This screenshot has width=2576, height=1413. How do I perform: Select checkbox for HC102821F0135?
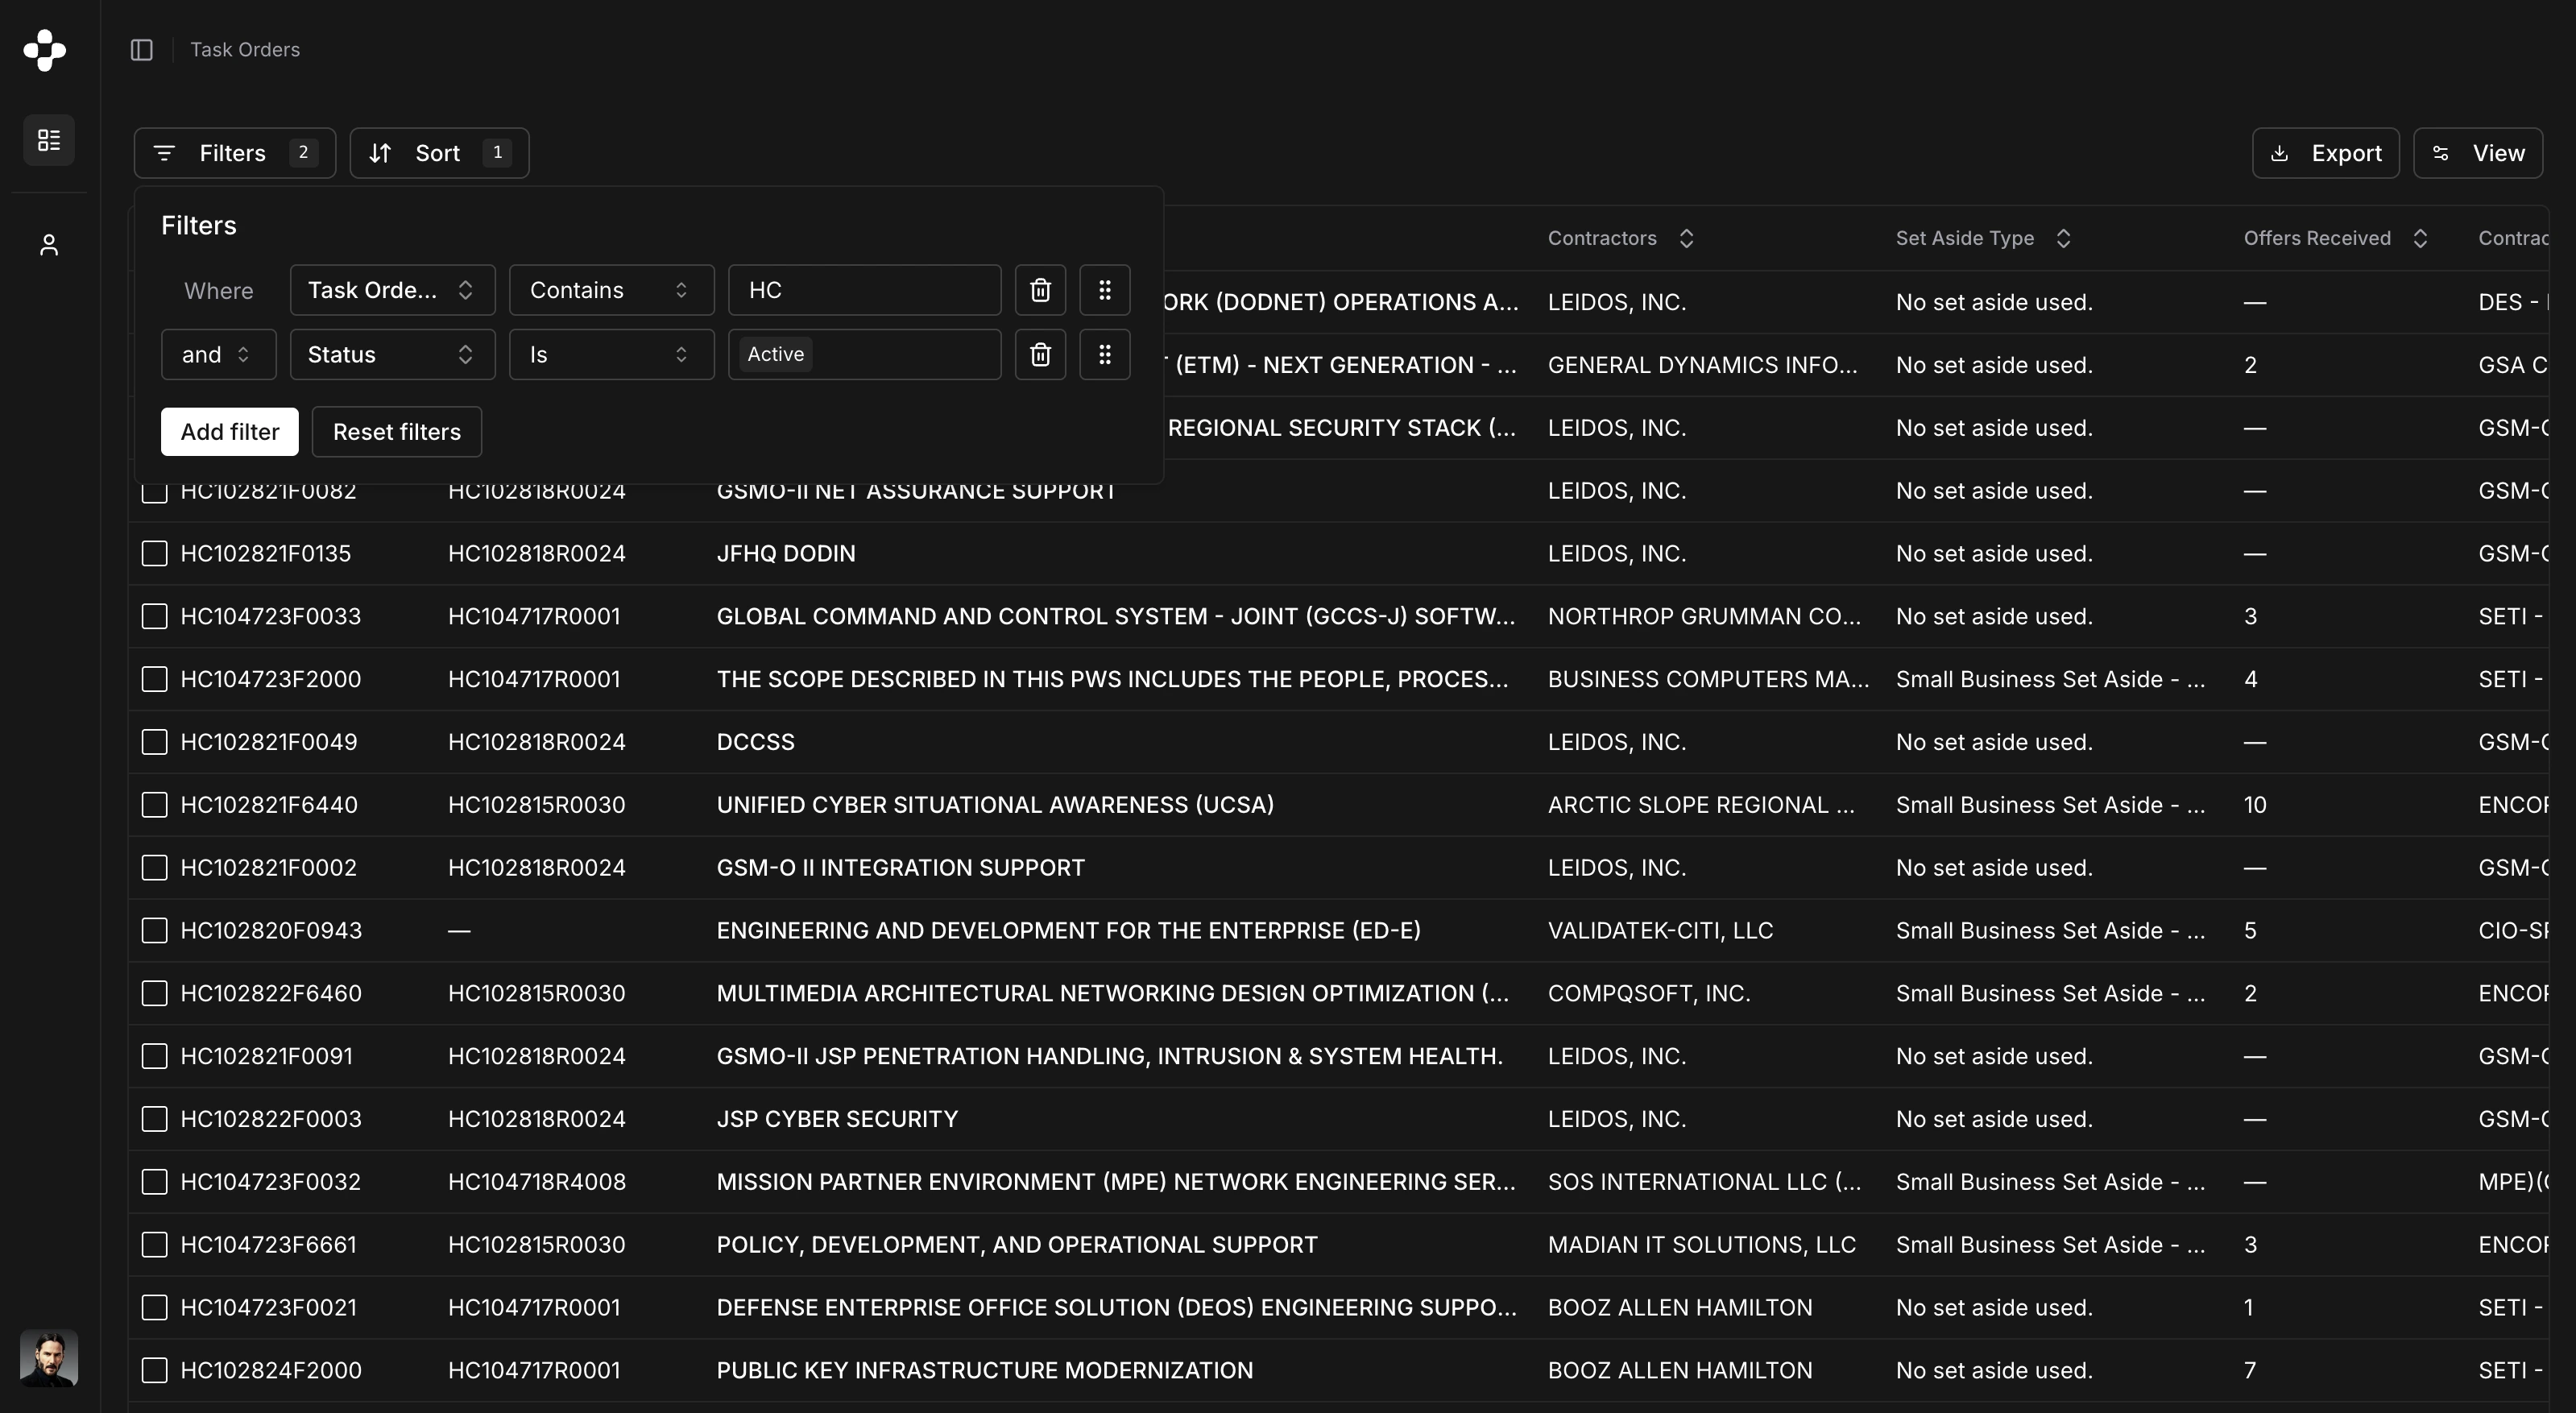click(x=154, y=553)
